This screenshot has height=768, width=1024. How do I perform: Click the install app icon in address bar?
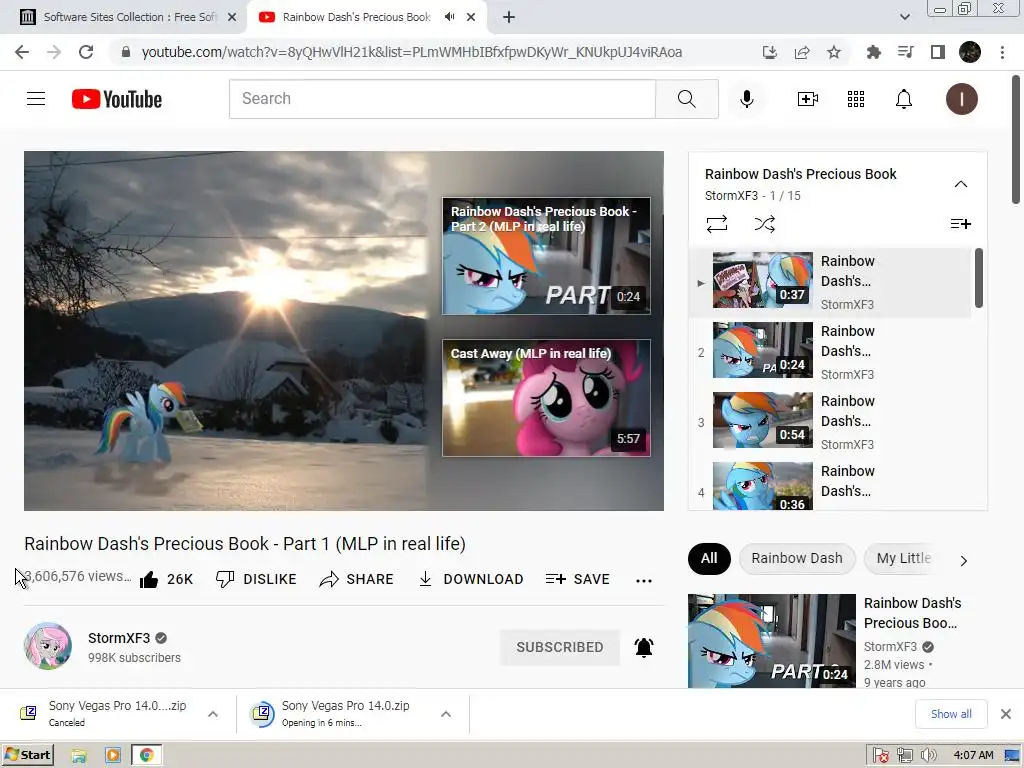pos(769,52)
